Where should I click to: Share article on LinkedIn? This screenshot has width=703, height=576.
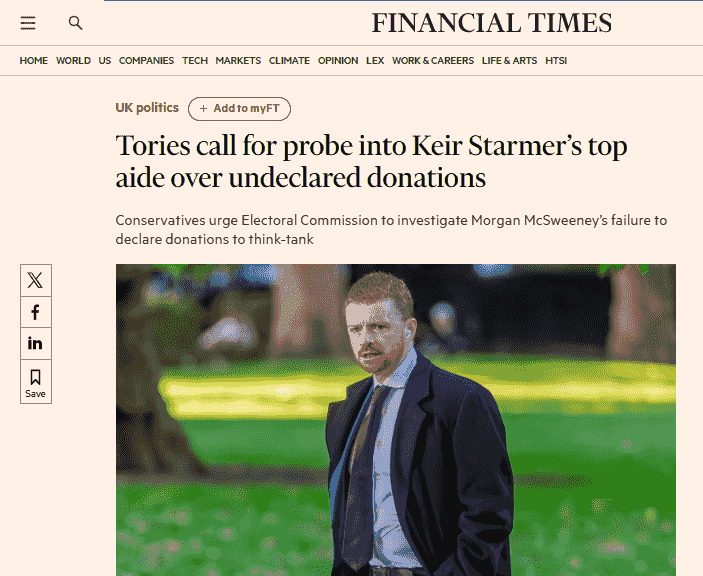(35, 343)
